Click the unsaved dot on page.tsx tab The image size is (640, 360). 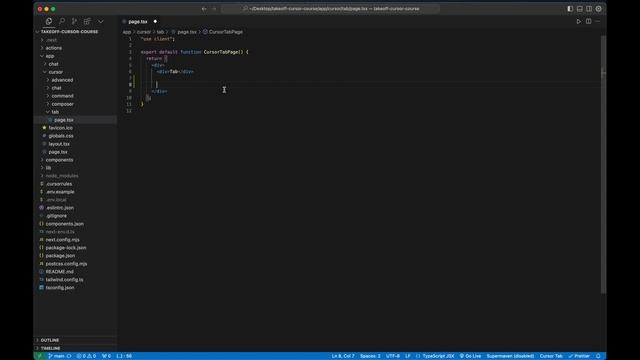155,22
